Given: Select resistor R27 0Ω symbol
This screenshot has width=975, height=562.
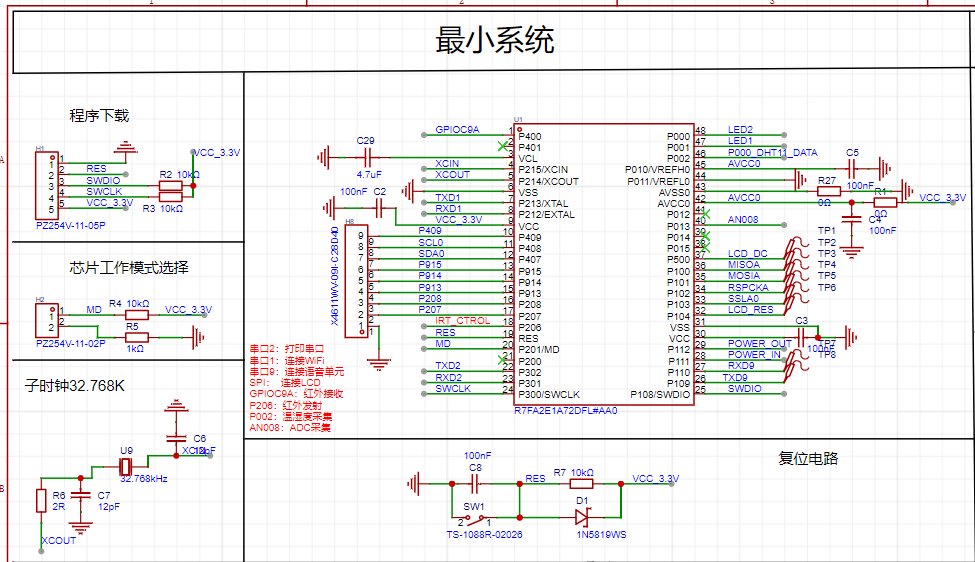Looking at the screenshot, I should [828, 191].
